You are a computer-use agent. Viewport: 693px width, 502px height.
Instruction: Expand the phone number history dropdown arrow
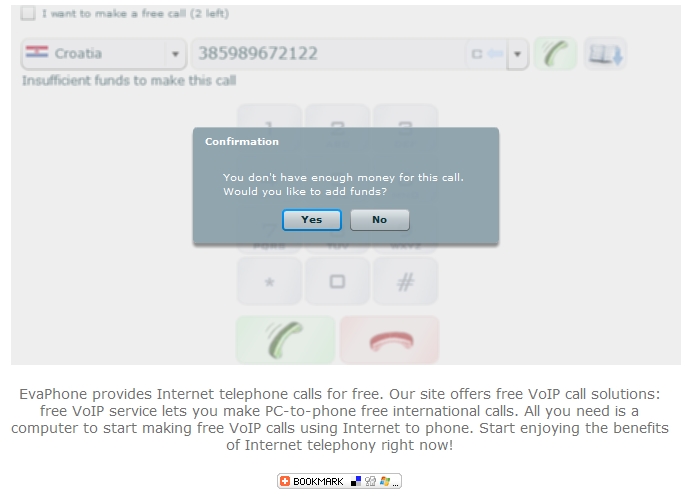517,54
